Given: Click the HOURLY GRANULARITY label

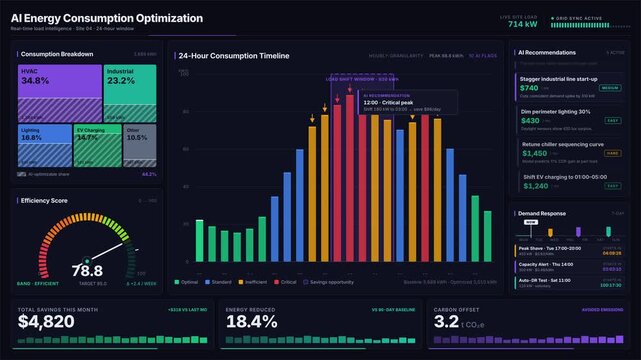Looking at the screenshot, I should 396,56.
